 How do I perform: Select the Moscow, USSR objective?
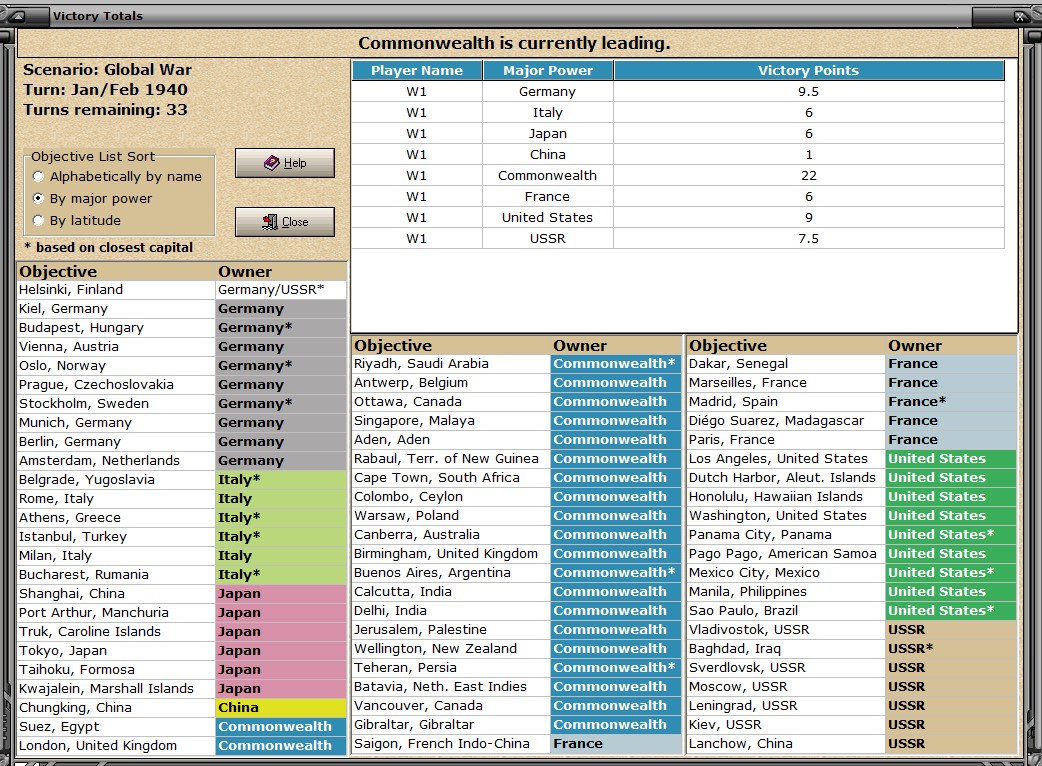(x=785, y=687)
